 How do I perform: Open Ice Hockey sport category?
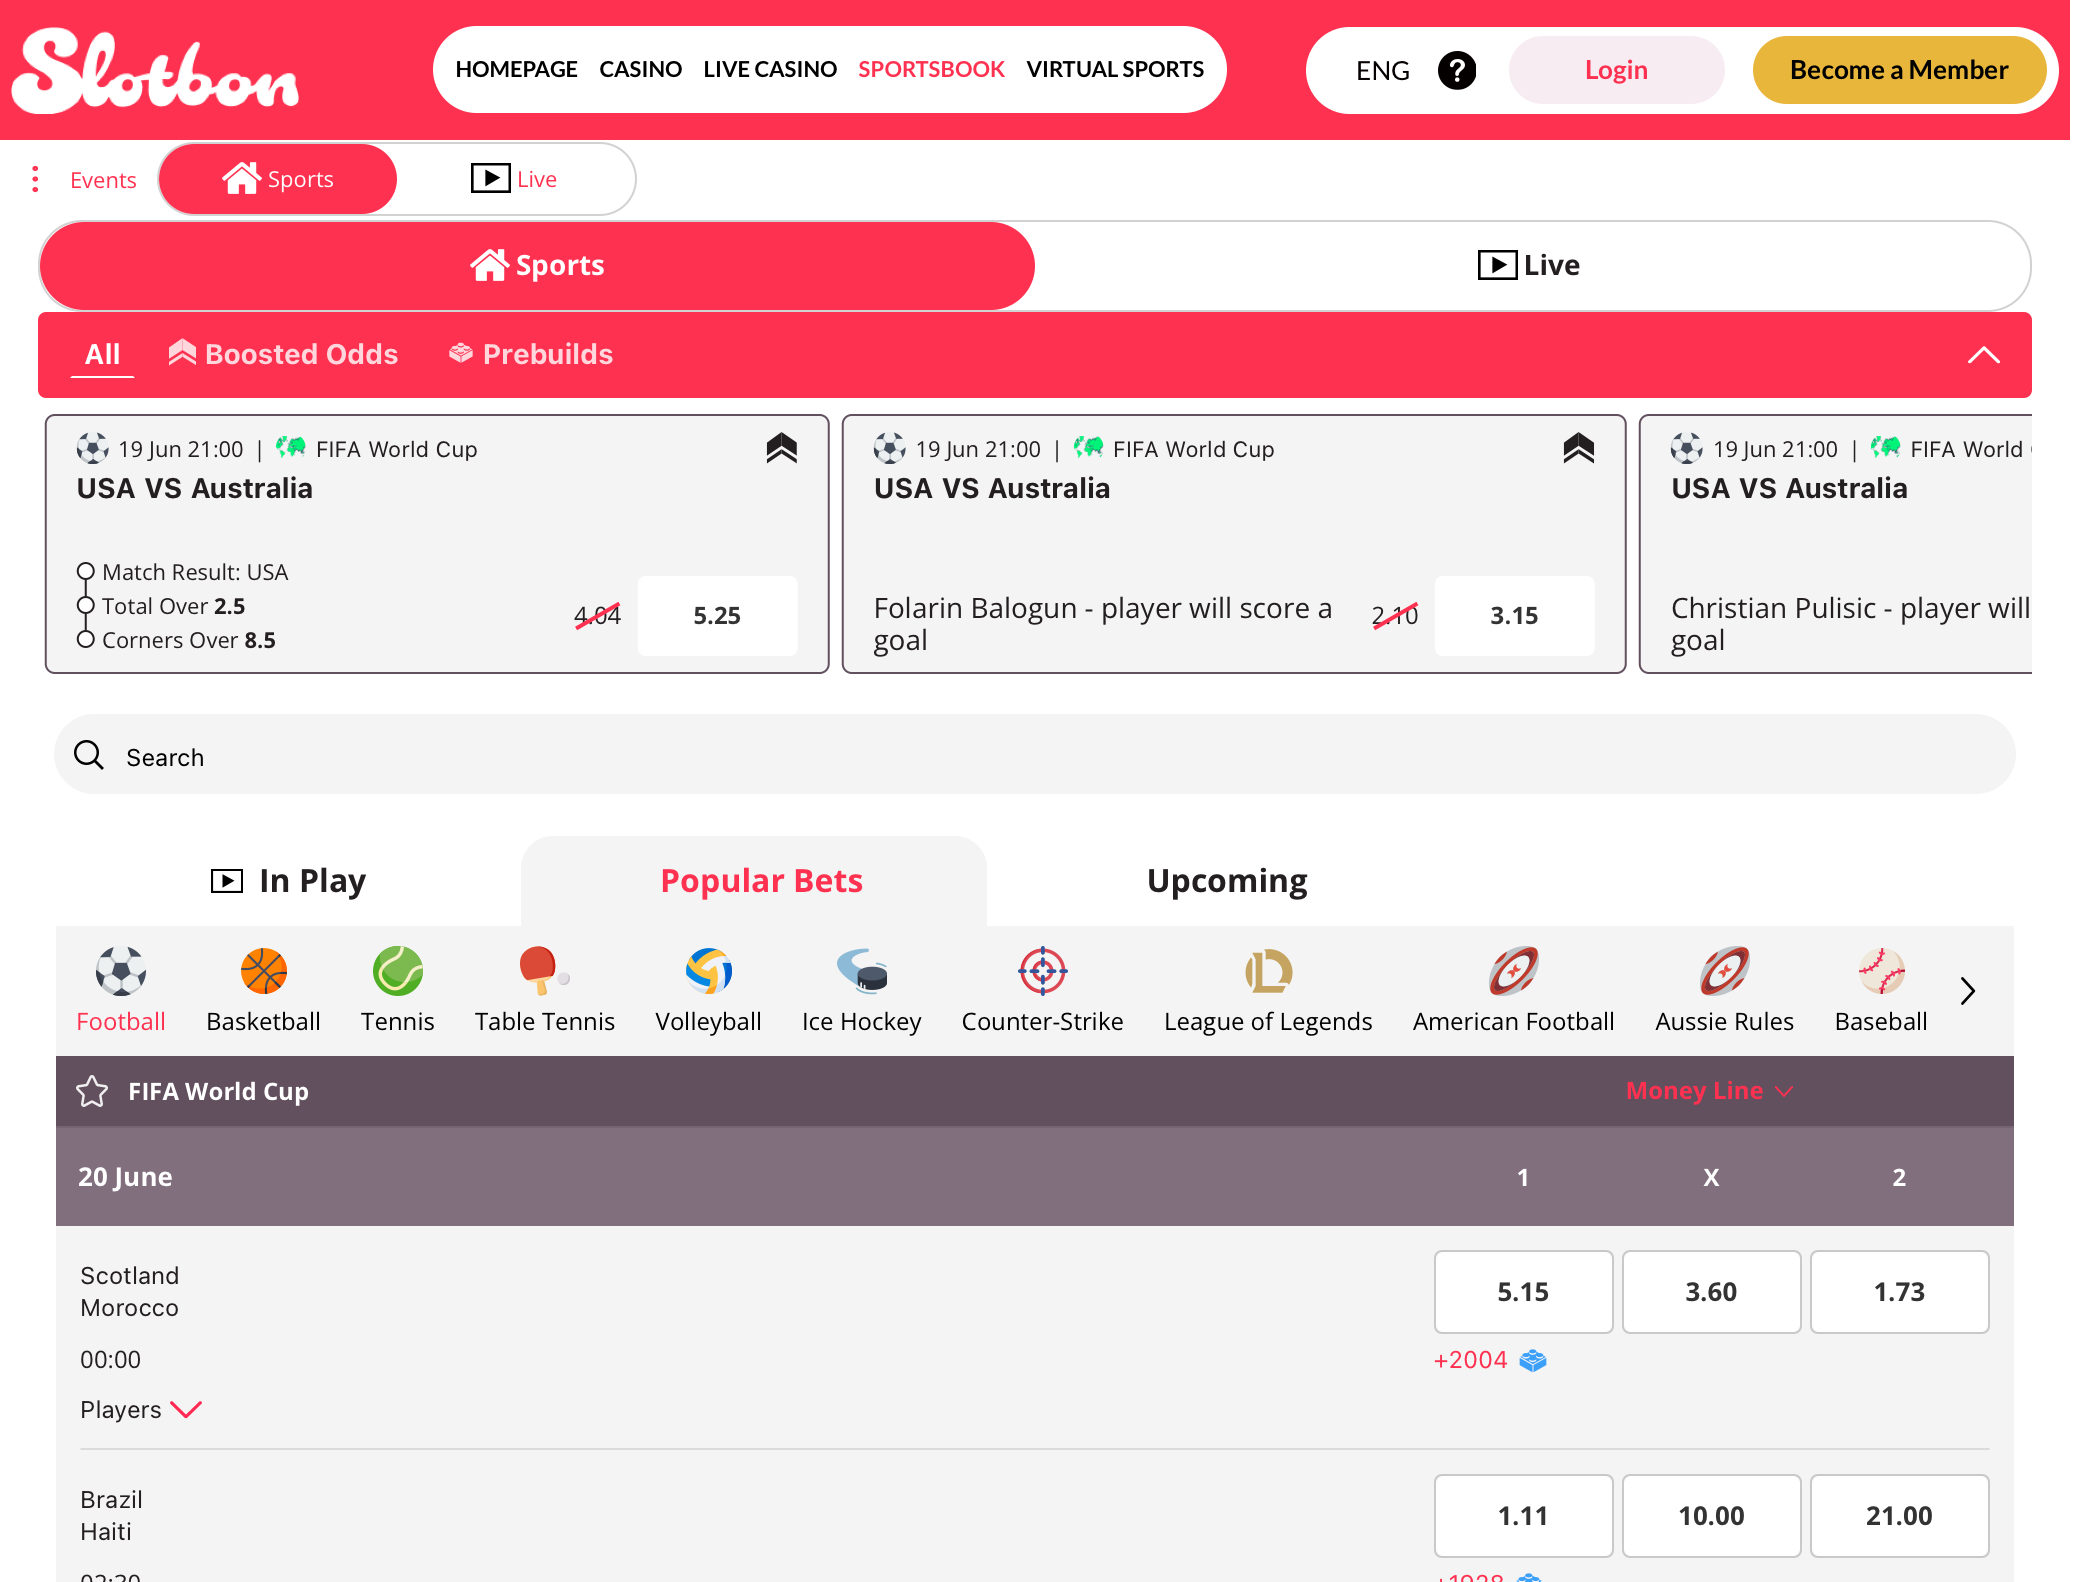(x=862, y=990)
